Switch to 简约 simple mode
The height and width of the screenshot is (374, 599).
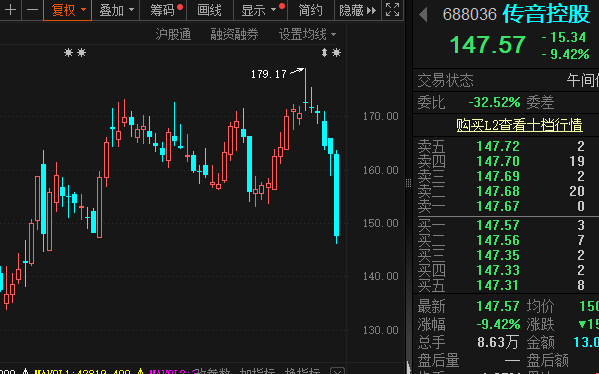coord(310,10)
